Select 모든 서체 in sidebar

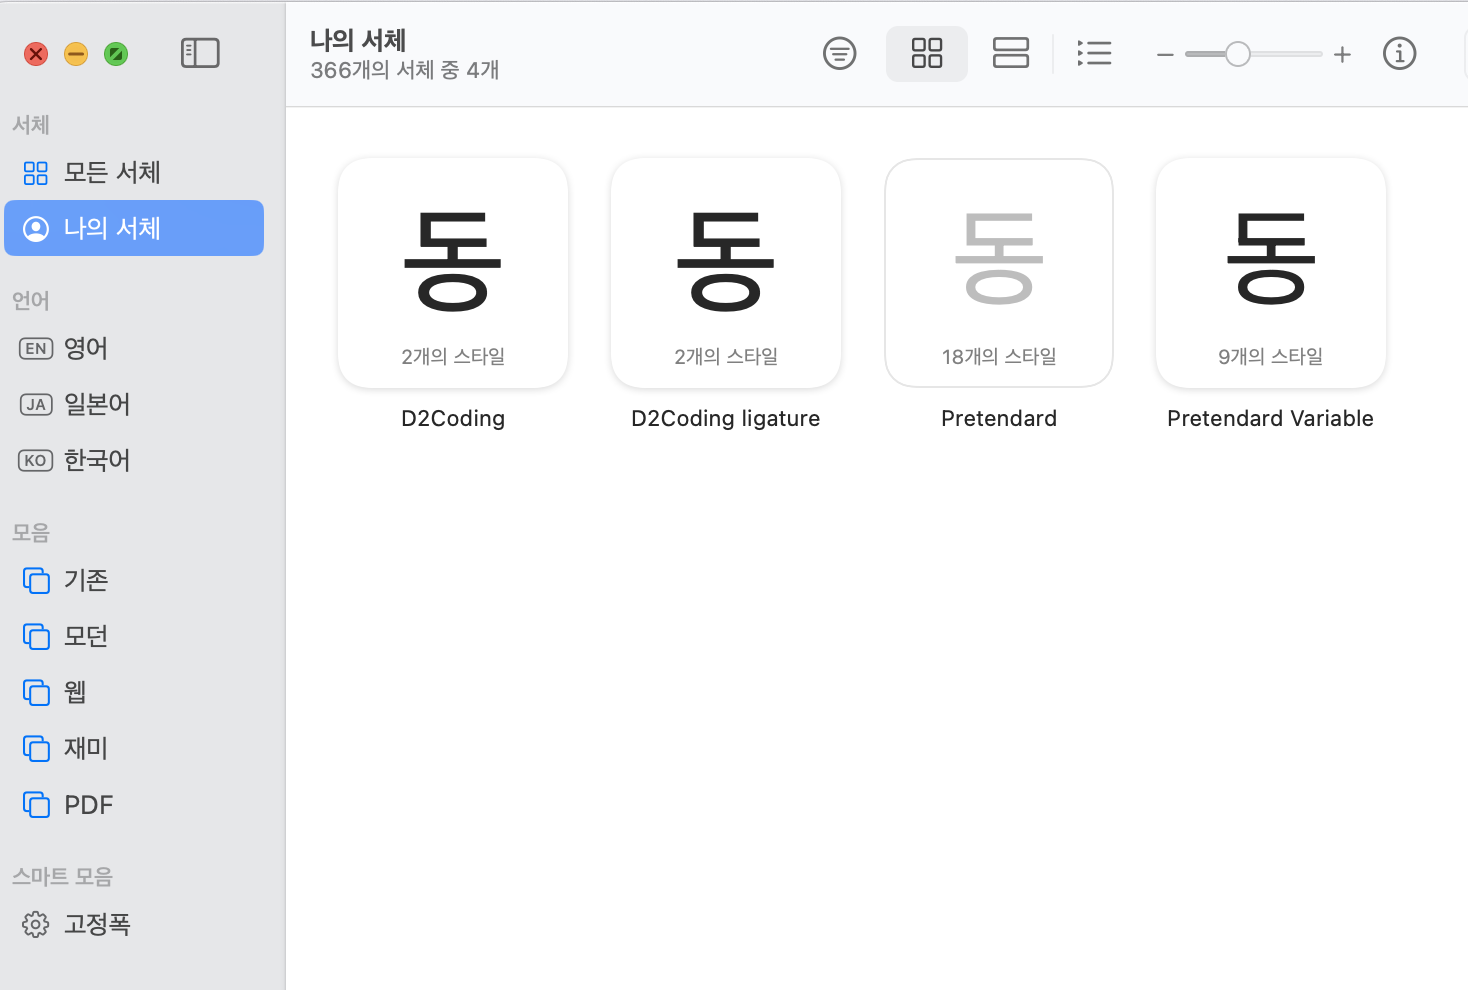pos(134,173)
